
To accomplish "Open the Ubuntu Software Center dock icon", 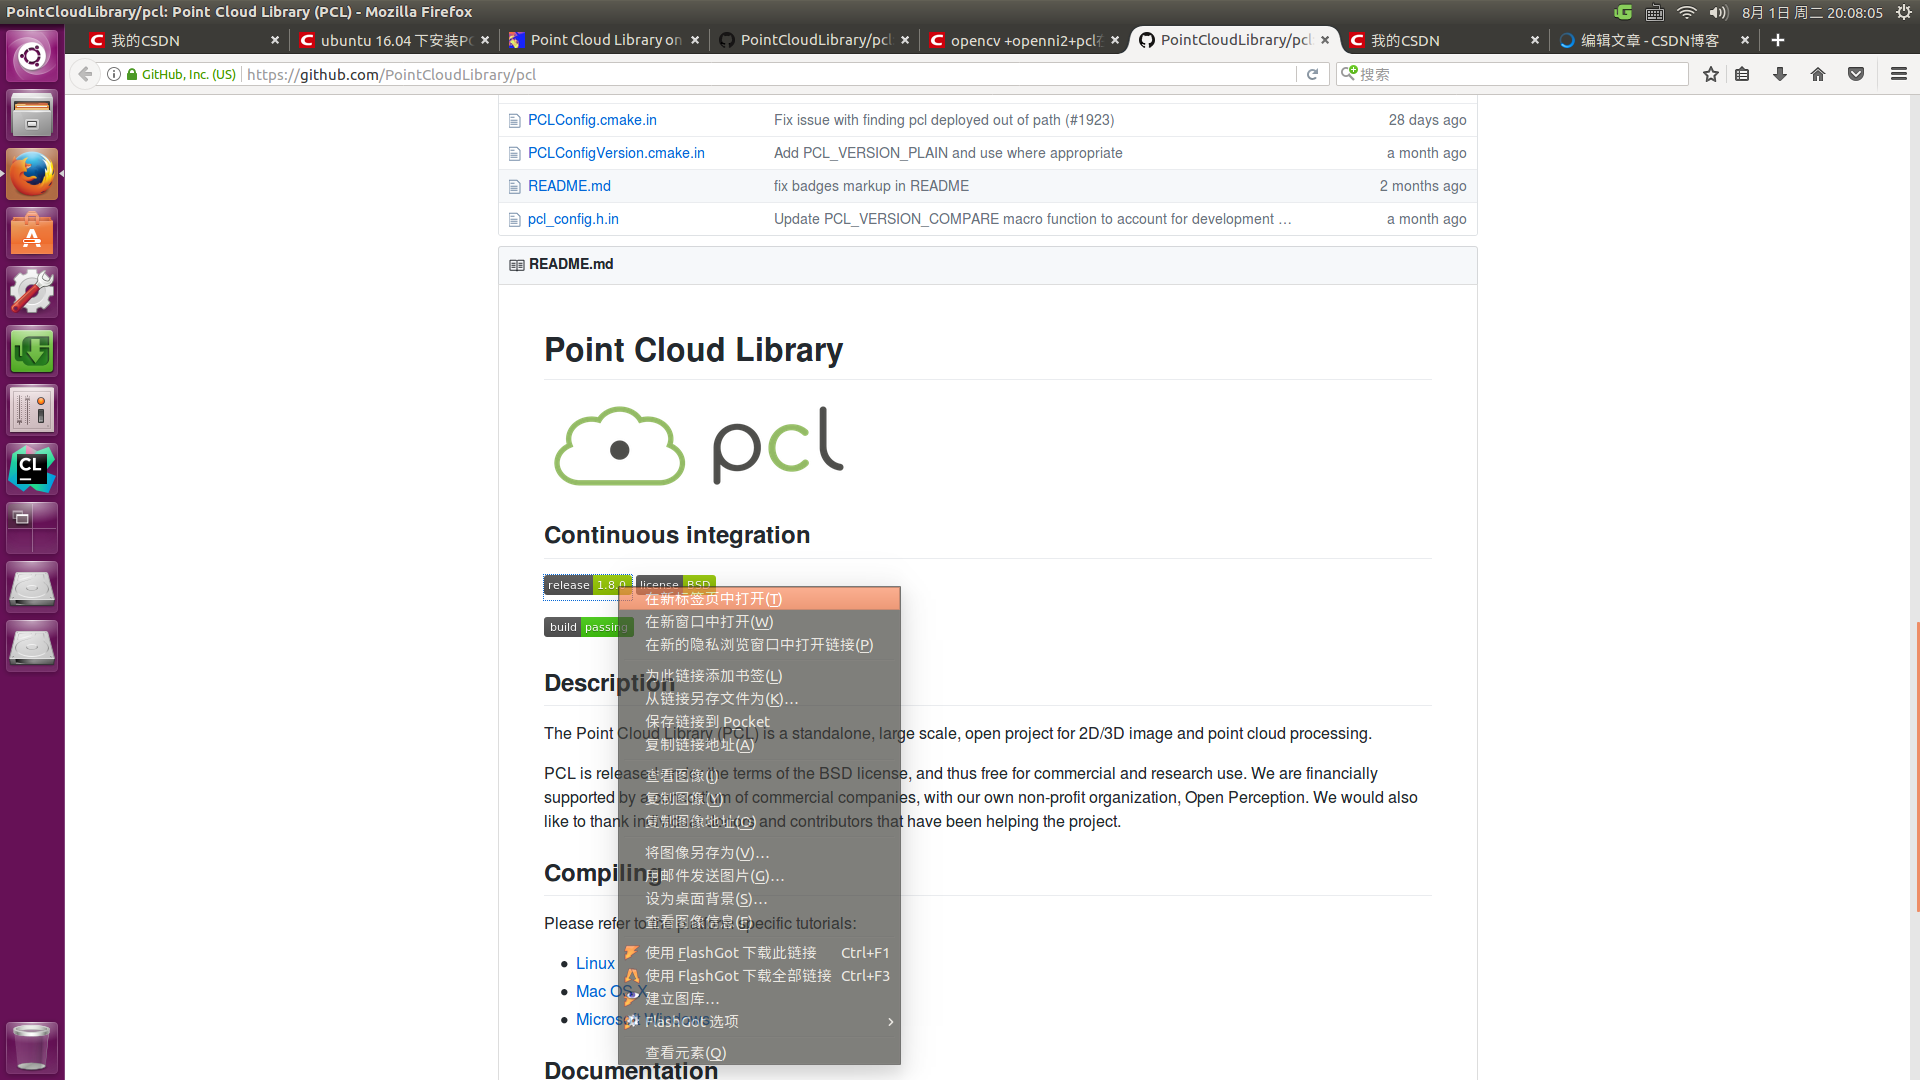I will coord(32,234).
